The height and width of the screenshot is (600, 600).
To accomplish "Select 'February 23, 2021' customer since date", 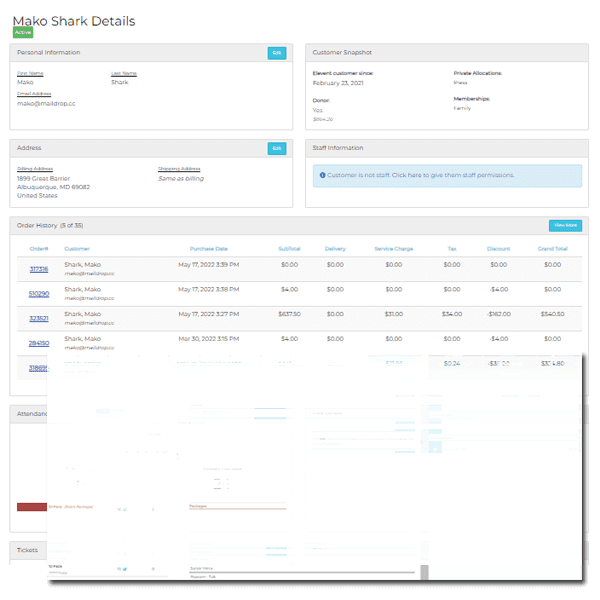I will tap(338, 83).
